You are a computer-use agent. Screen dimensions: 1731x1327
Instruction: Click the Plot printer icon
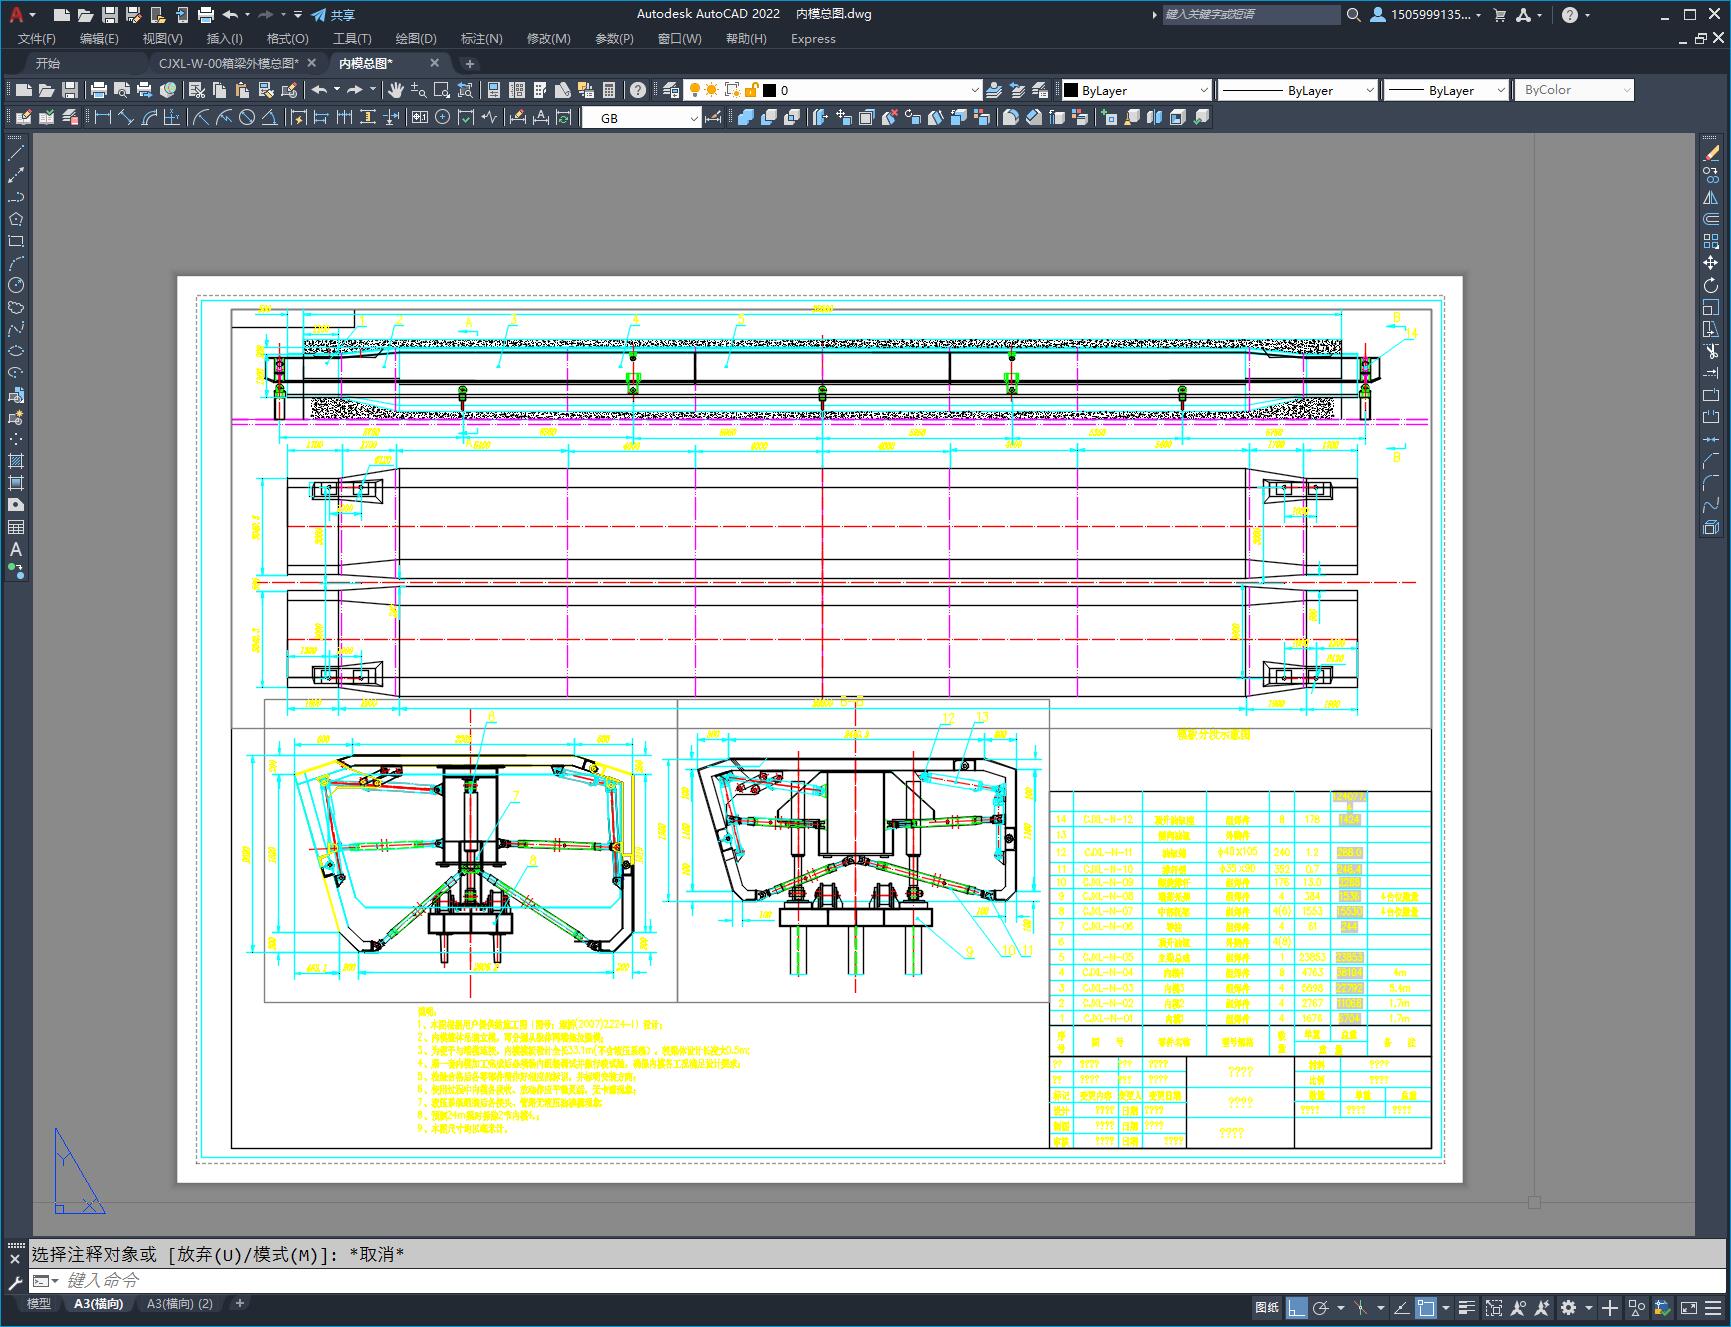point(99,90)
